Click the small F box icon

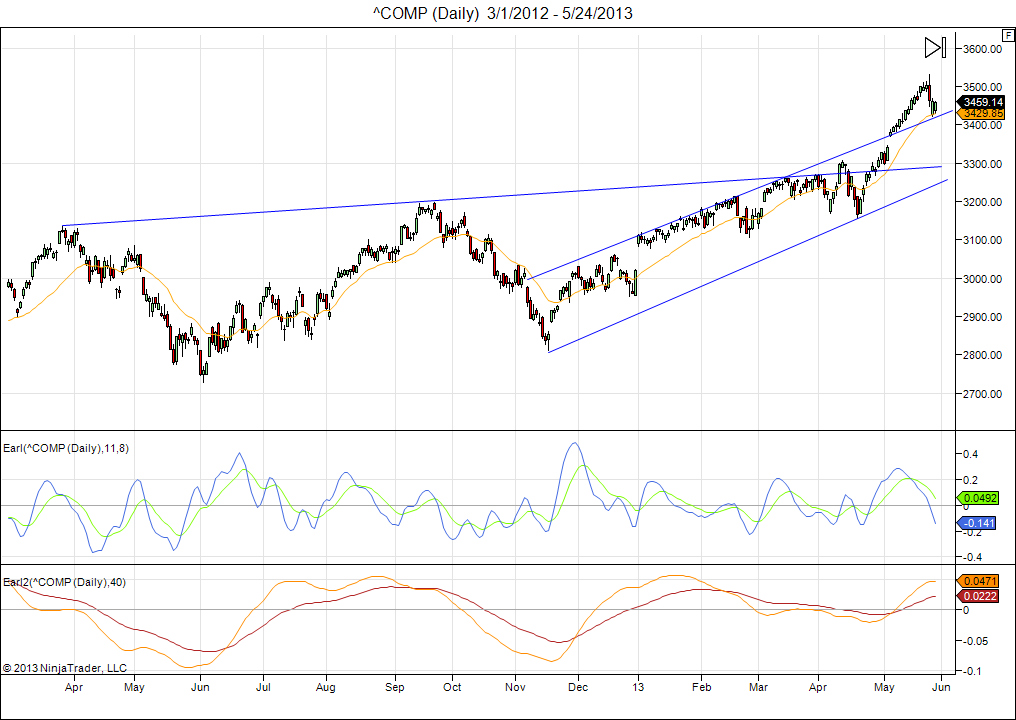(x=1007, y=35)
